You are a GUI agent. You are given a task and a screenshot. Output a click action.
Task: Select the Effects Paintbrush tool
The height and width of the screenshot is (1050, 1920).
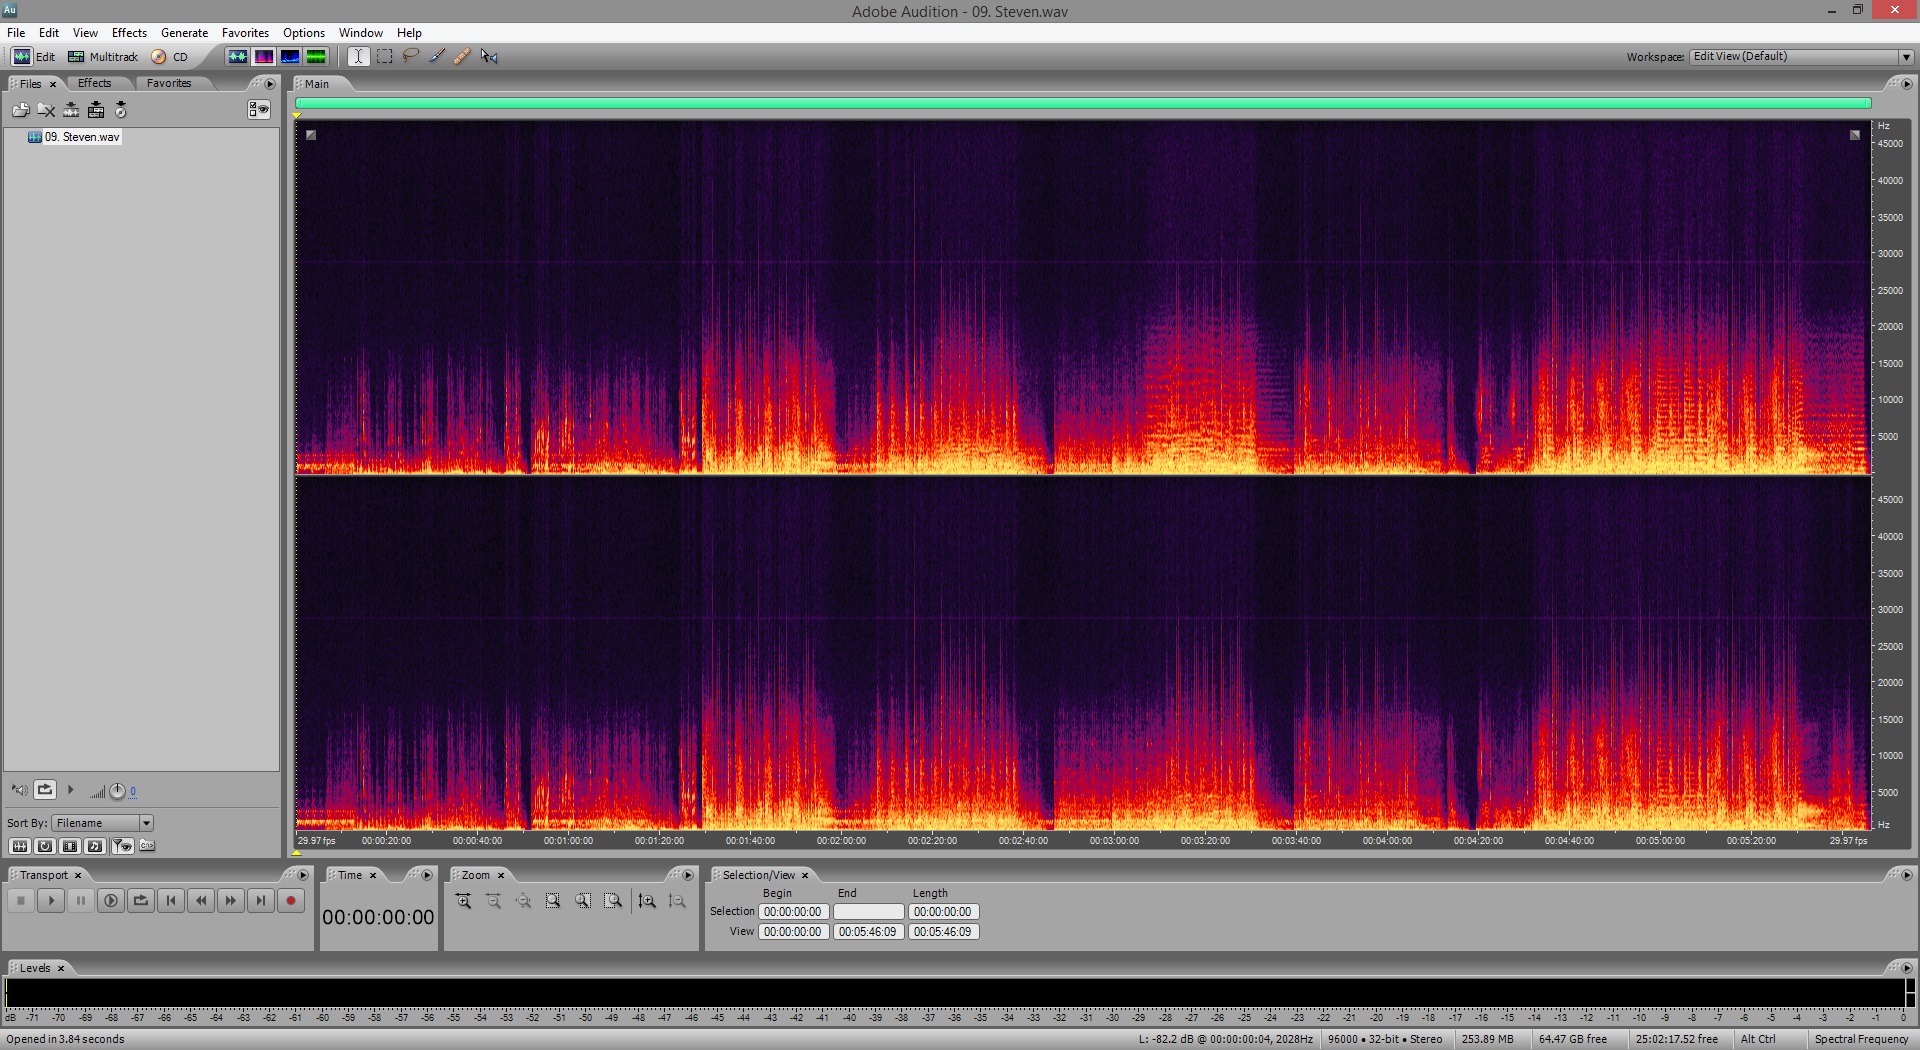[437, 57]
